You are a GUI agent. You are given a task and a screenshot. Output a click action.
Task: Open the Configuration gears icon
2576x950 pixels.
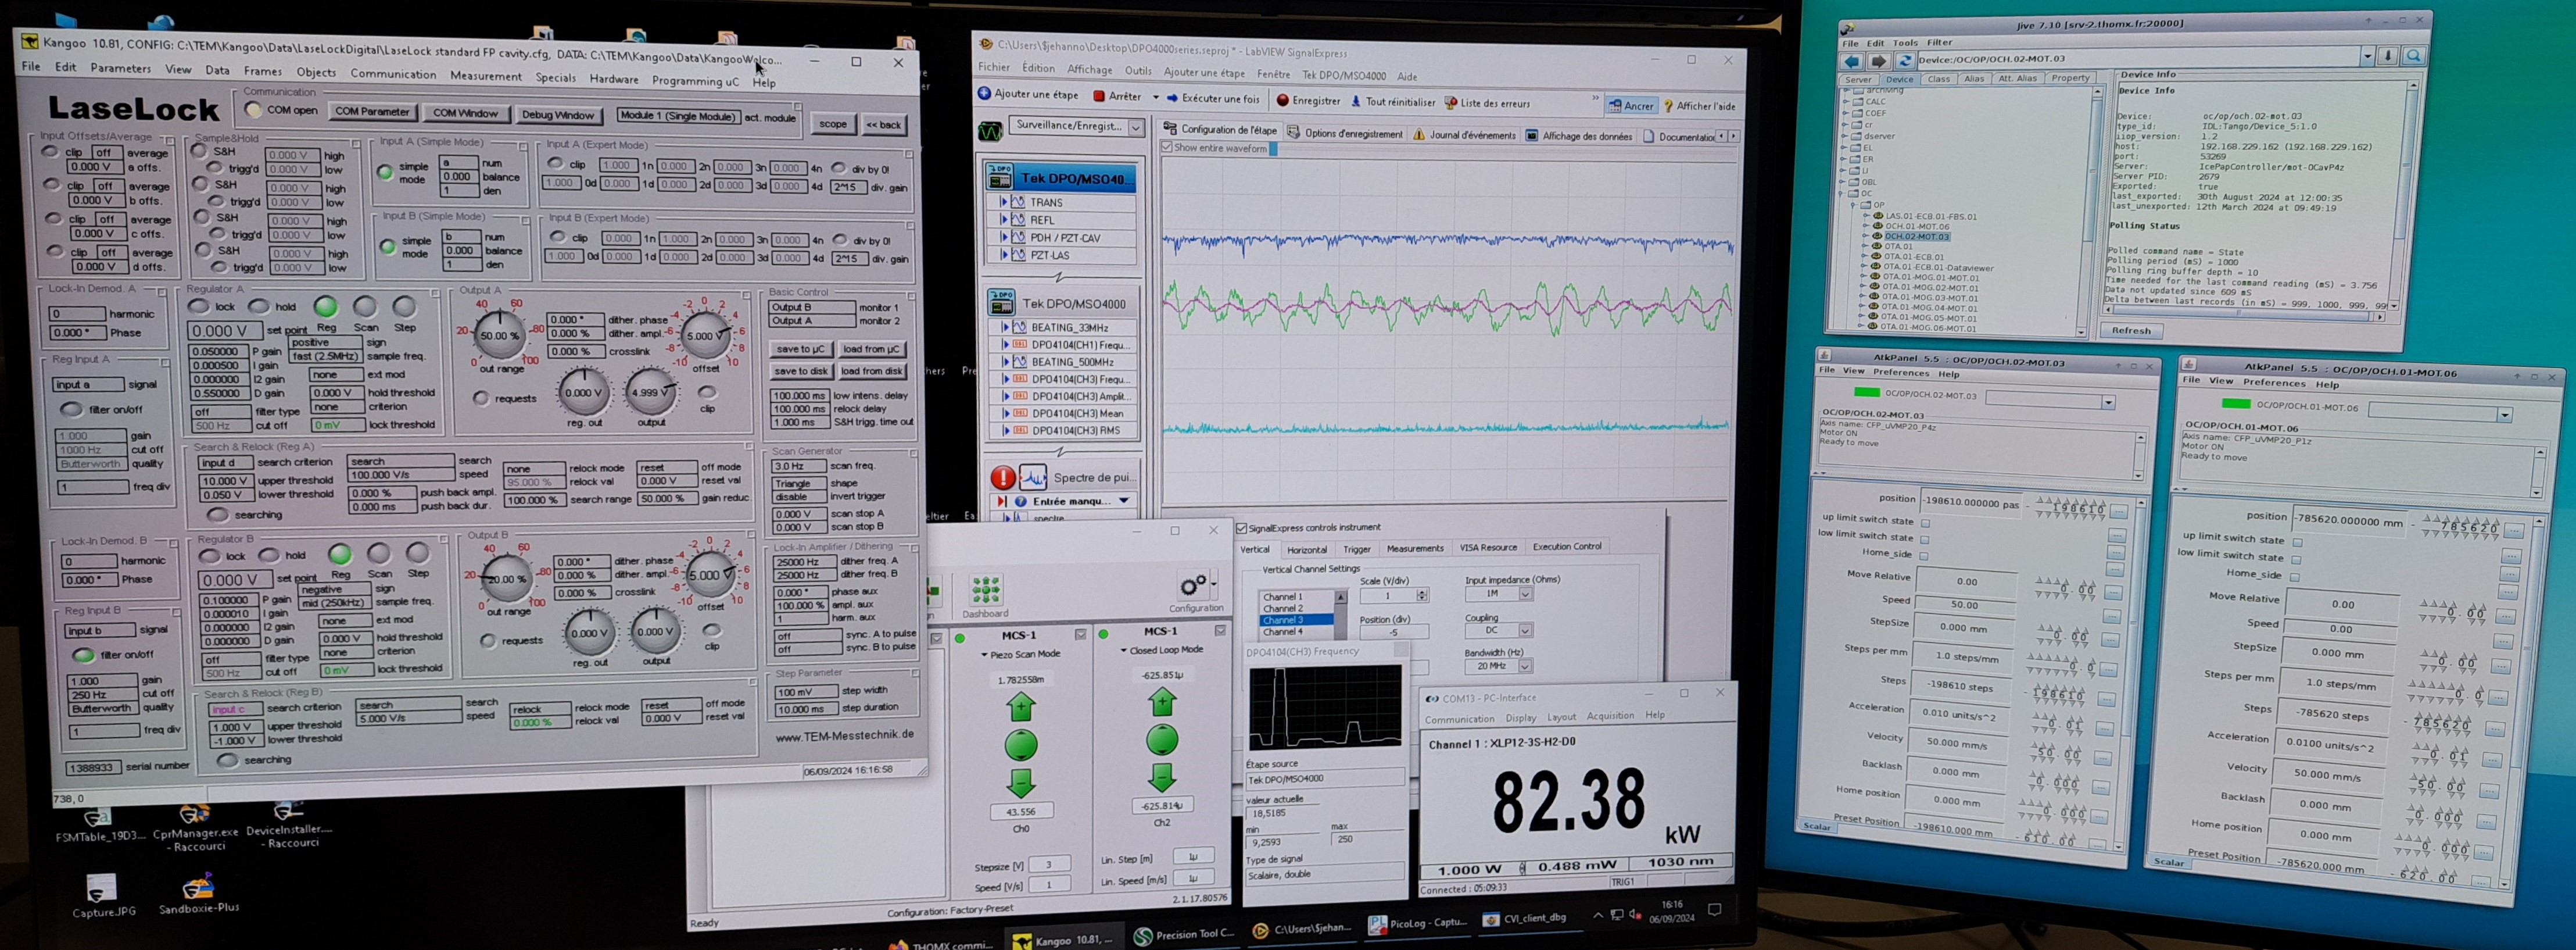coord(1193,586)
